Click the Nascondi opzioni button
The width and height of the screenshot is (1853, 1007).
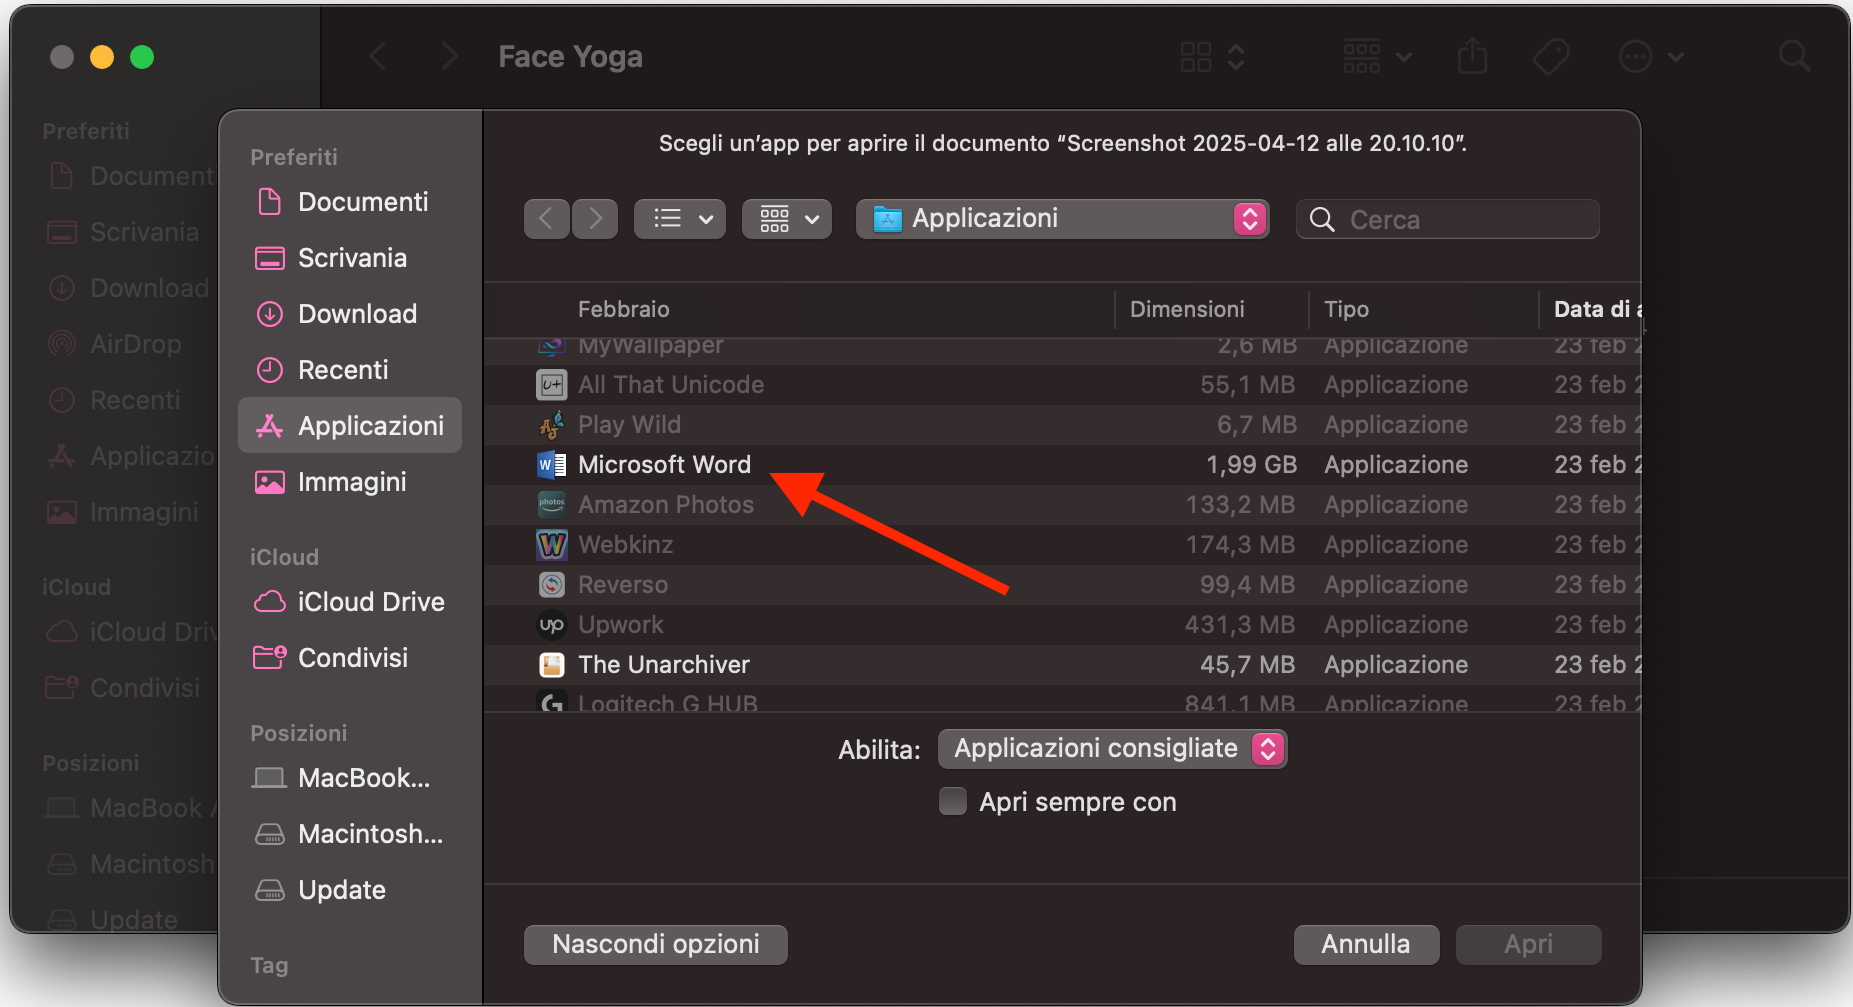point(654,943)
